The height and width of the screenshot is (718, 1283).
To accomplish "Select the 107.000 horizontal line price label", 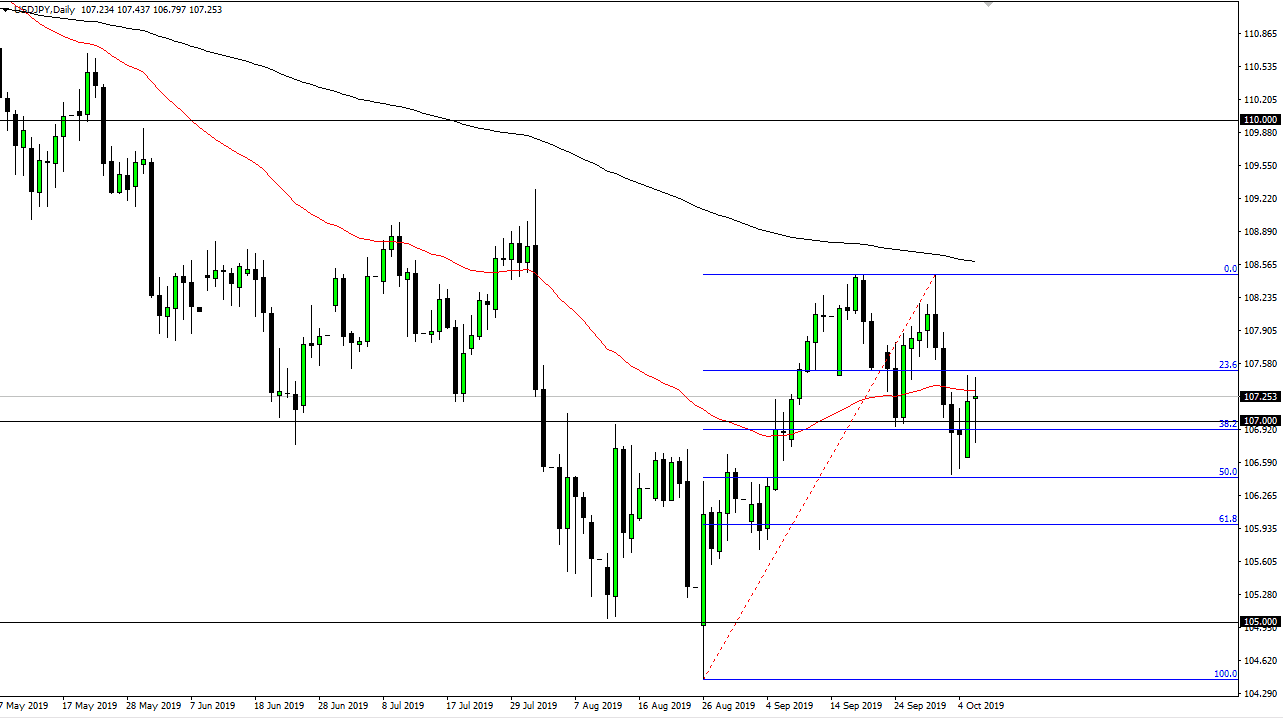I will [1261, 421].
